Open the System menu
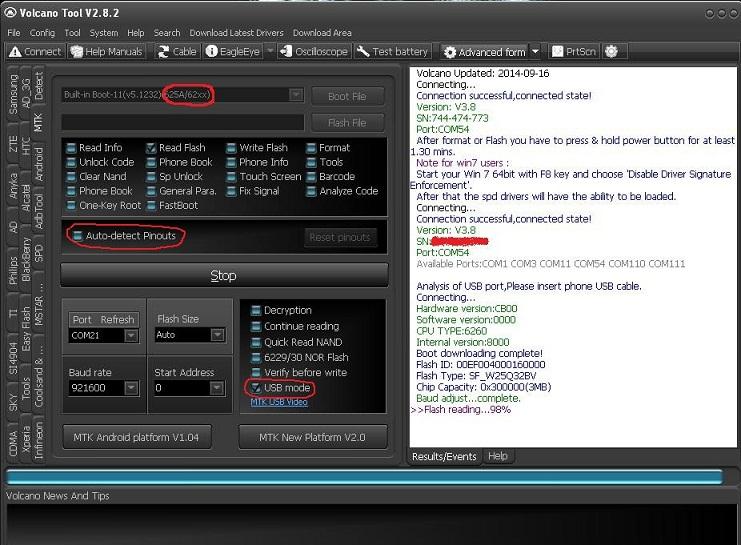This screenshot has width=741, height=545. 103,33
